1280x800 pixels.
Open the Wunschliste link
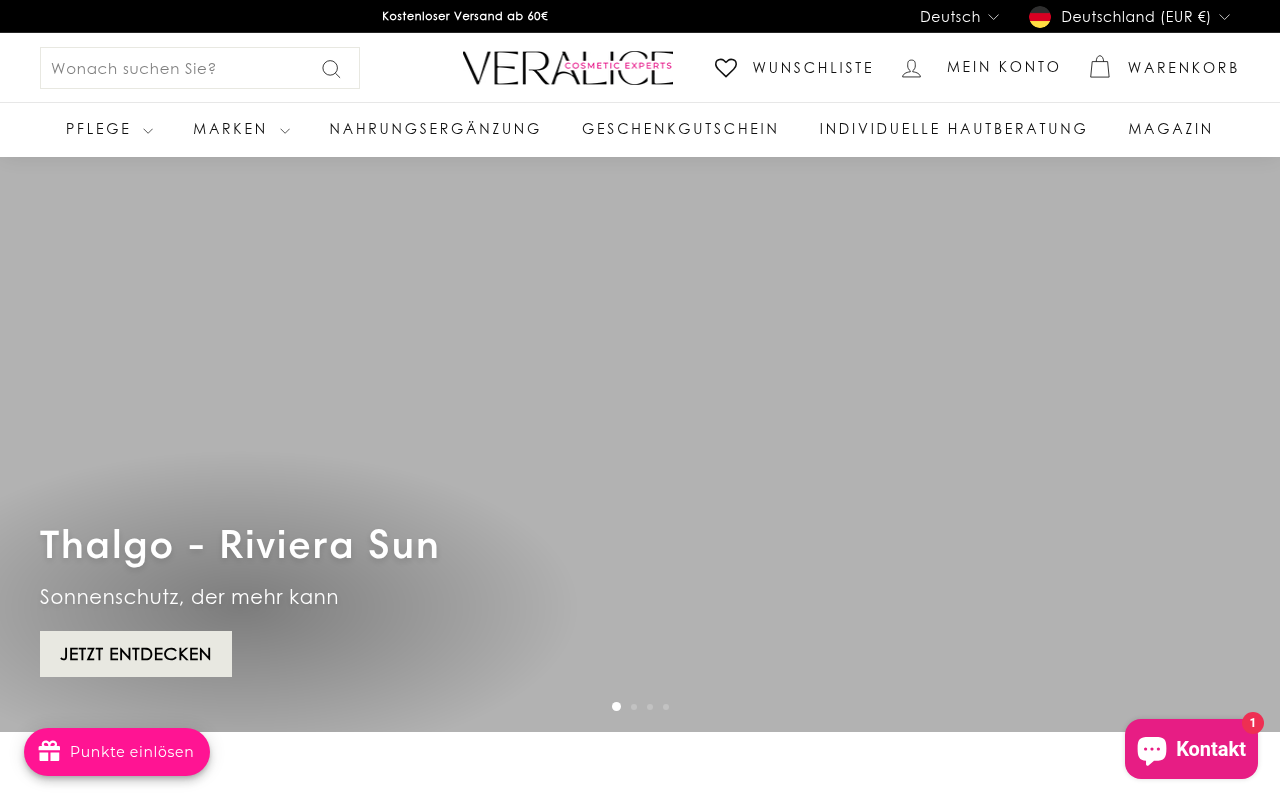(x=794, y=68)
